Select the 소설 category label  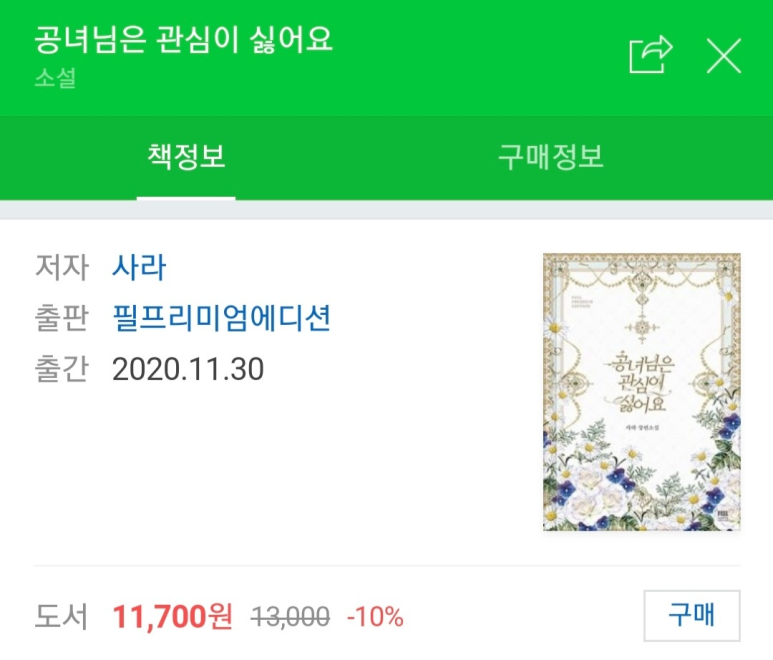pos(55,79)
